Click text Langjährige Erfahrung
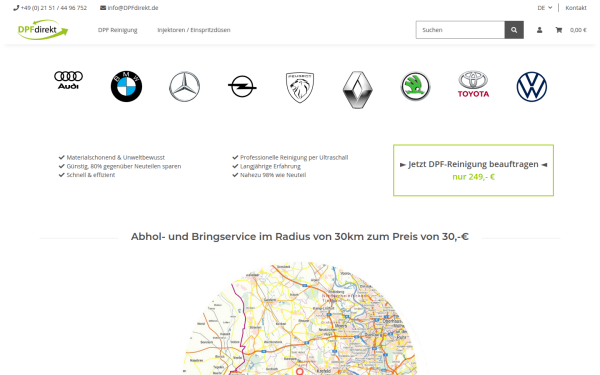Image resolution: width=600 pixels, height=375 pixels. pyautogui.click(x=270, y=166)
